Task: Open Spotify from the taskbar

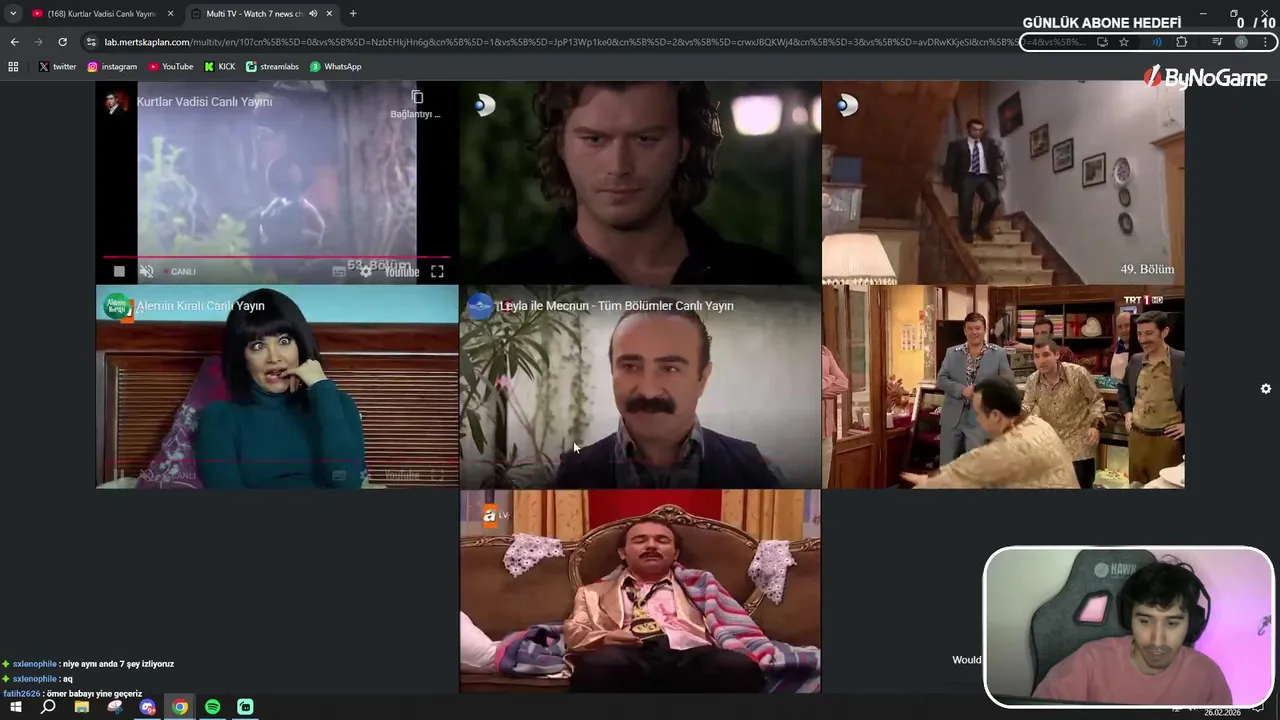Action: 212,707
